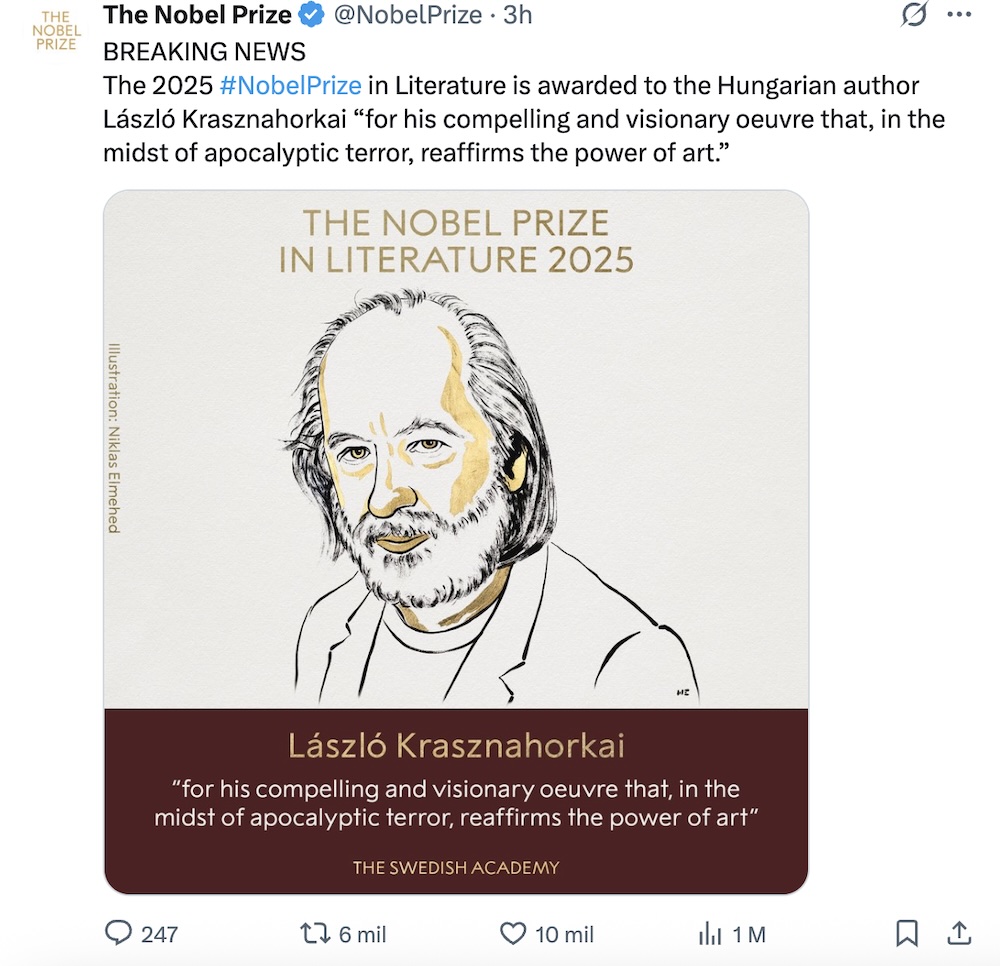View post analytics via the views icon
This screenshot has height=966, width=1000.
pos(710,934)
